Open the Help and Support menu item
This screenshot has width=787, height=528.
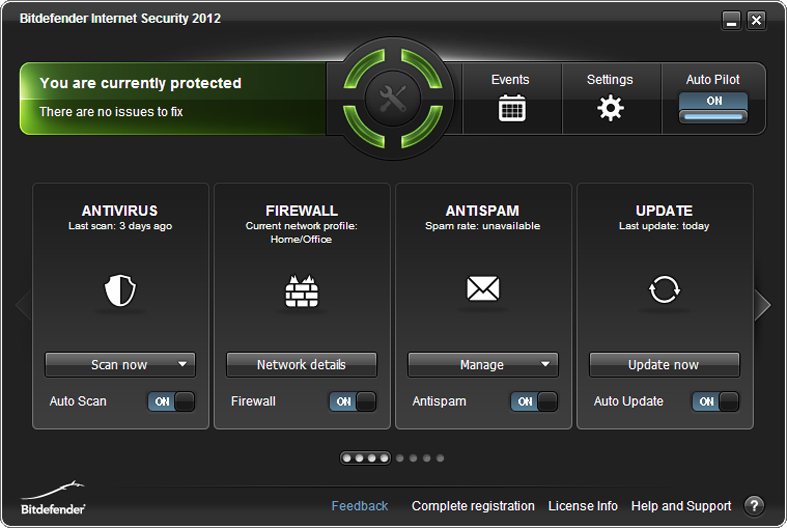[681, 506]
